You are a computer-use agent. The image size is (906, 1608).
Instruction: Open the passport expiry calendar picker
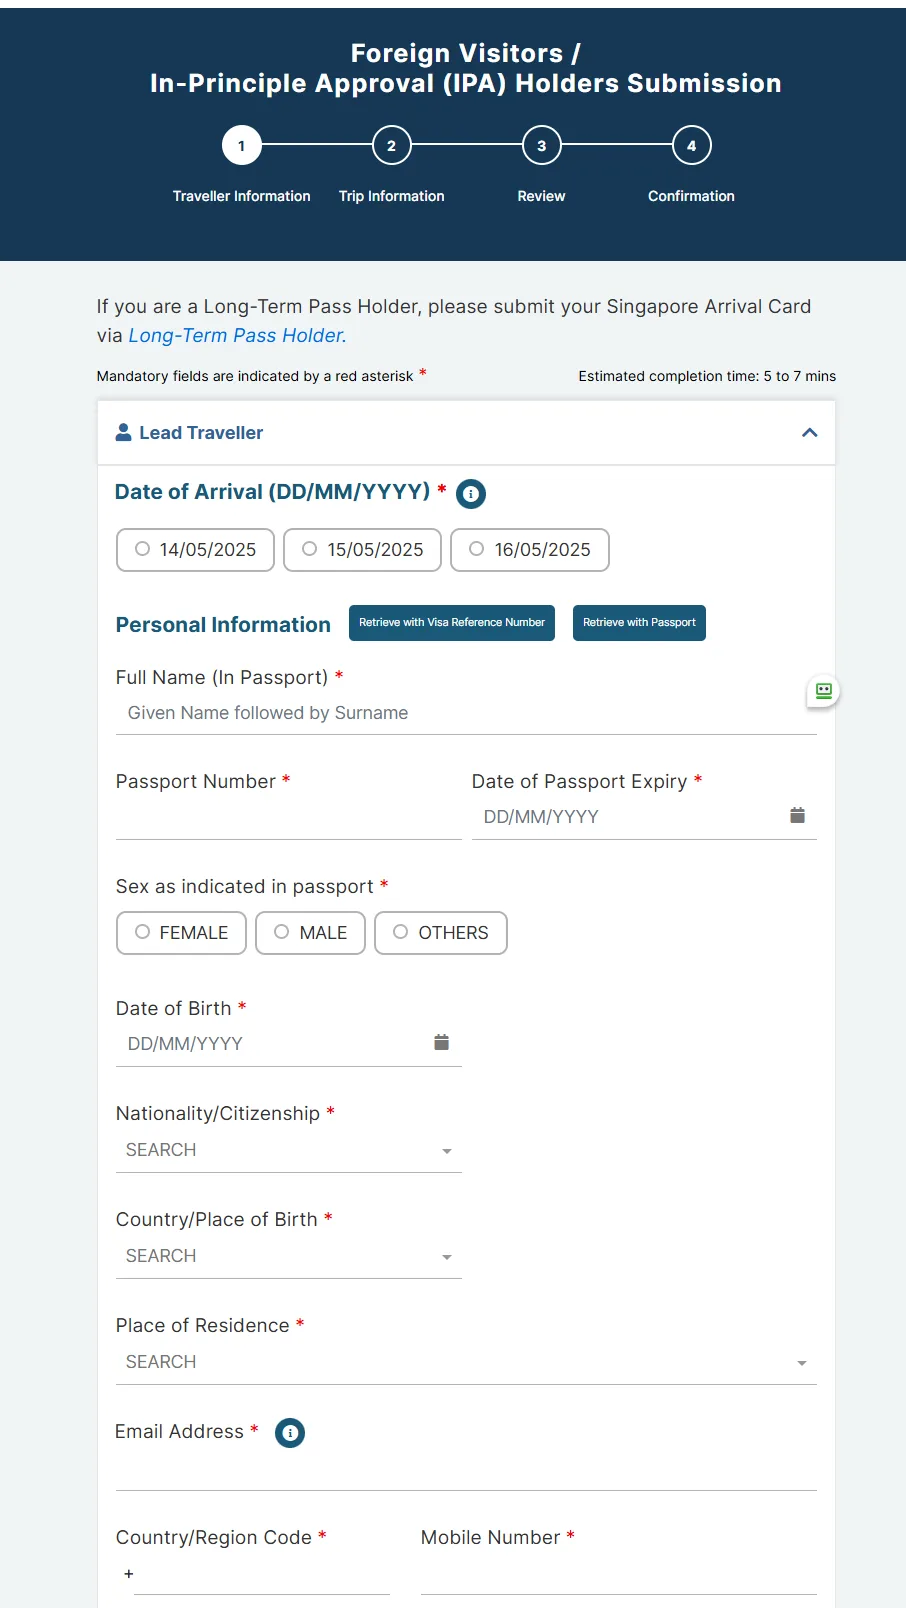coord(797,816)
